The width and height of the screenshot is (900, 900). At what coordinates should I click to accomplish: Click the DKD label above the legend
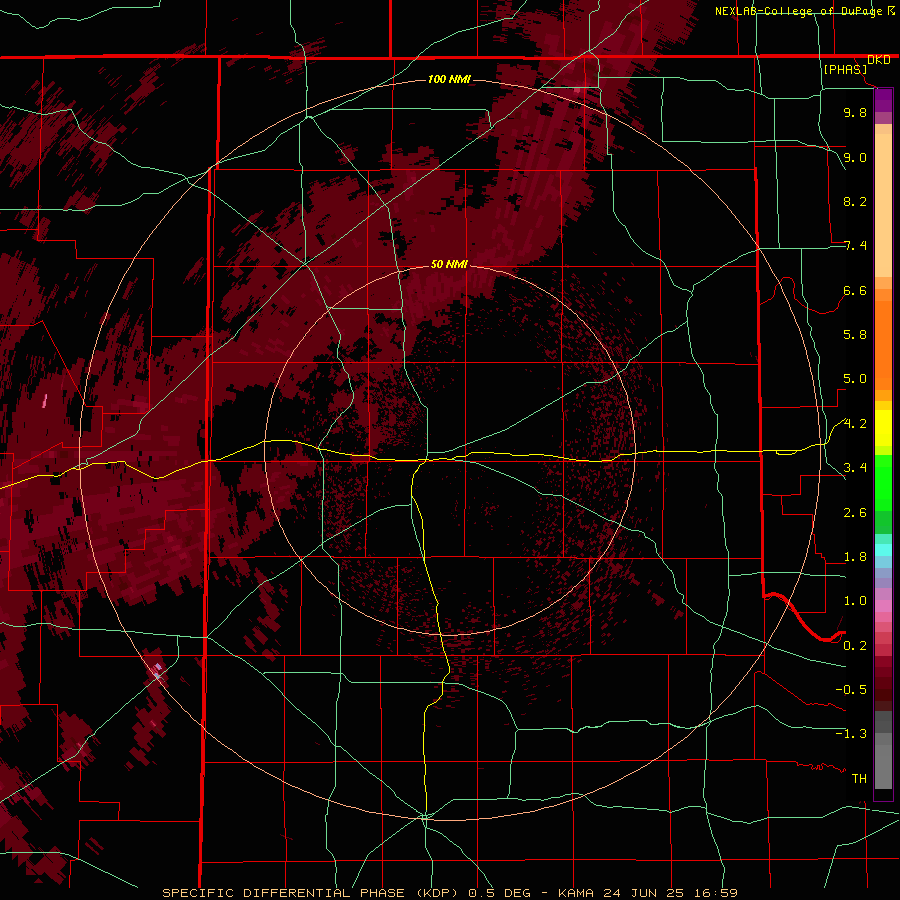click(x=878, y=59)
